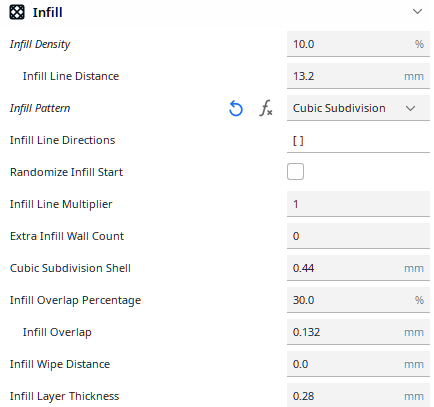
Task: Click the Infill Density setting label
Action: coord(40,44)
